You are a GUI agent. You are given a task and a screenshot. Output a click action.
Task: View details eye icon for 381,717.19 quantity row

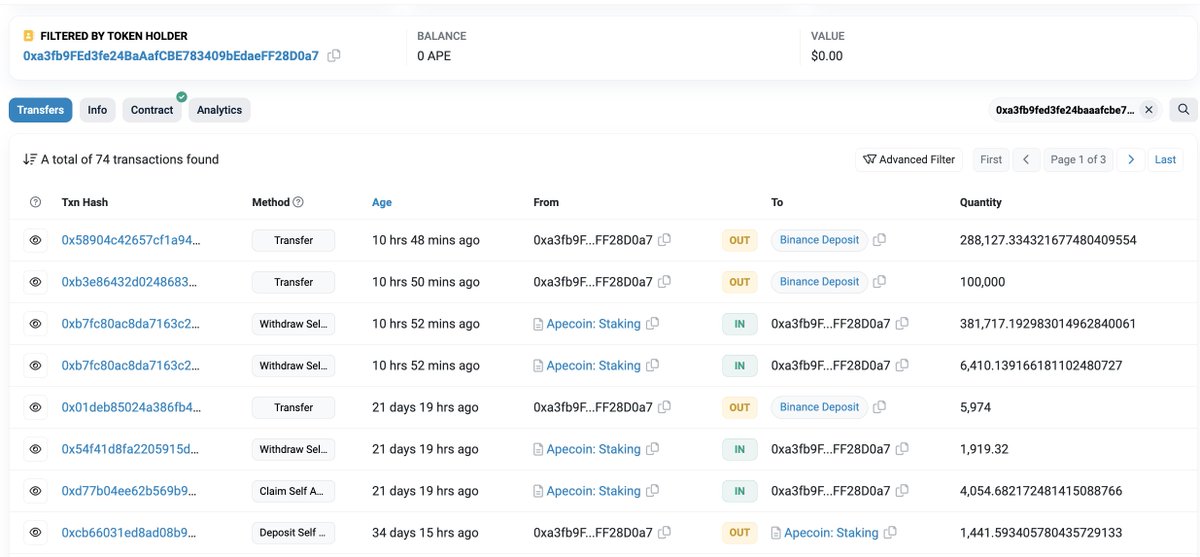coord(35,324)
